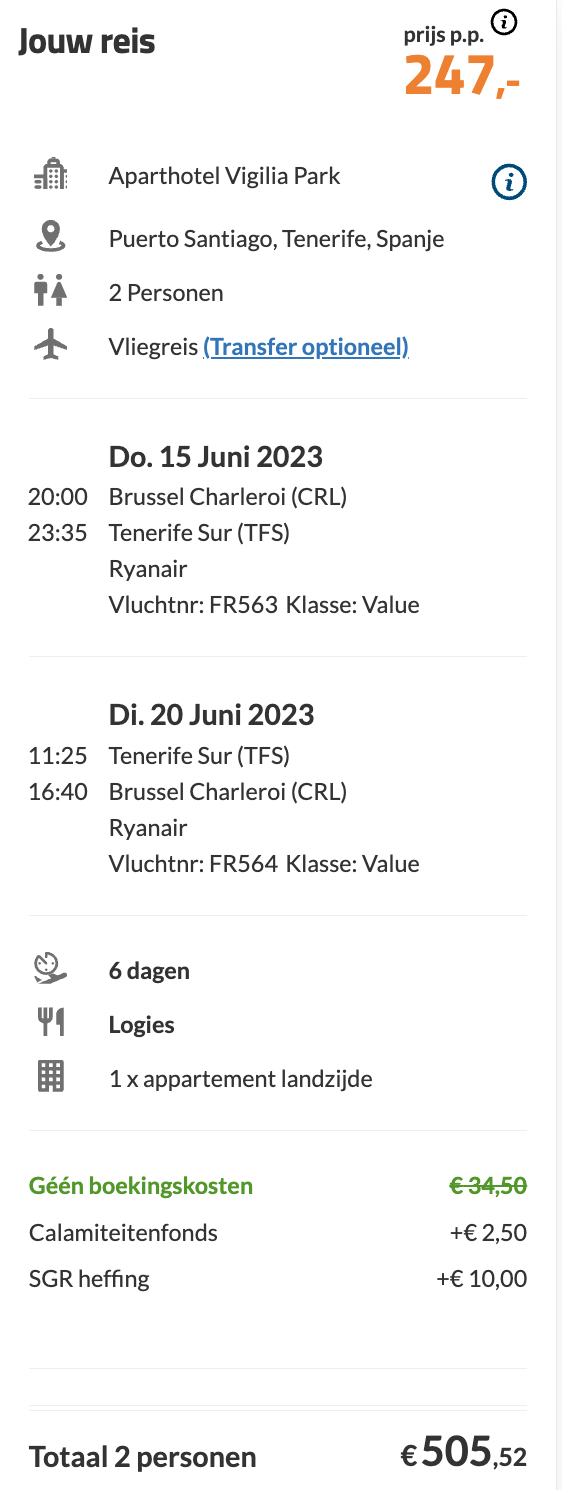Click the info icon next to prijs p.p.
This screenshot has height=1490, width=562.
click(x=506, y=22)
